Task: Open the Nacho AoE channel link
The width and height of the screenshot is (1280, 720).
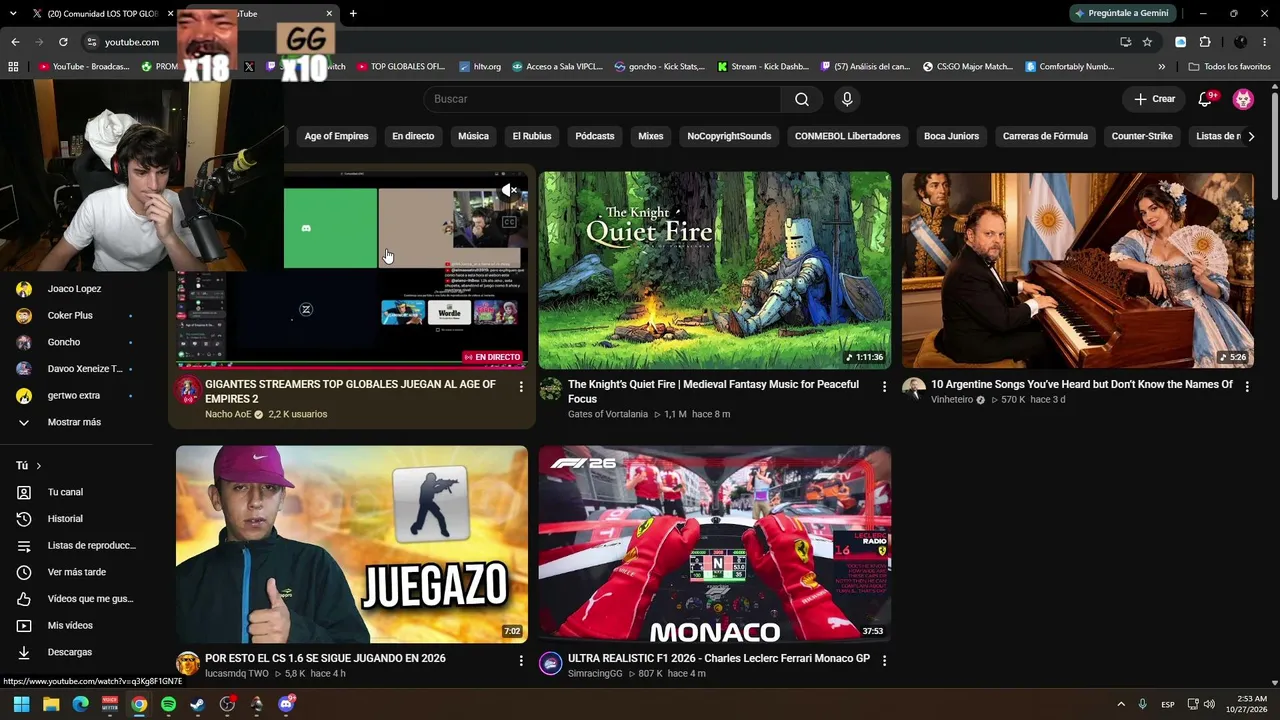Action: 228,414
